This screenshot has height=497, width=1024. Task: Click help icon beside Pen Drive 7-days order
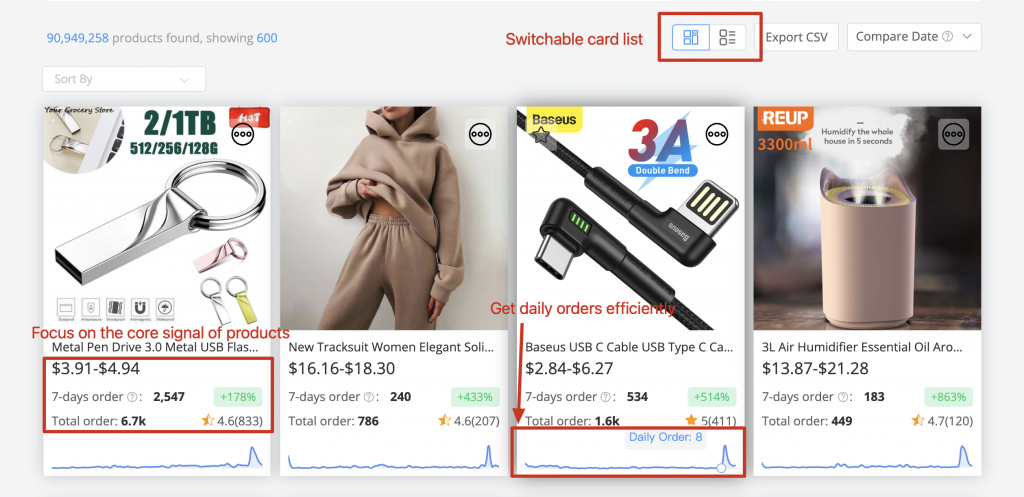pyautogui.click(x=133, y=396)
